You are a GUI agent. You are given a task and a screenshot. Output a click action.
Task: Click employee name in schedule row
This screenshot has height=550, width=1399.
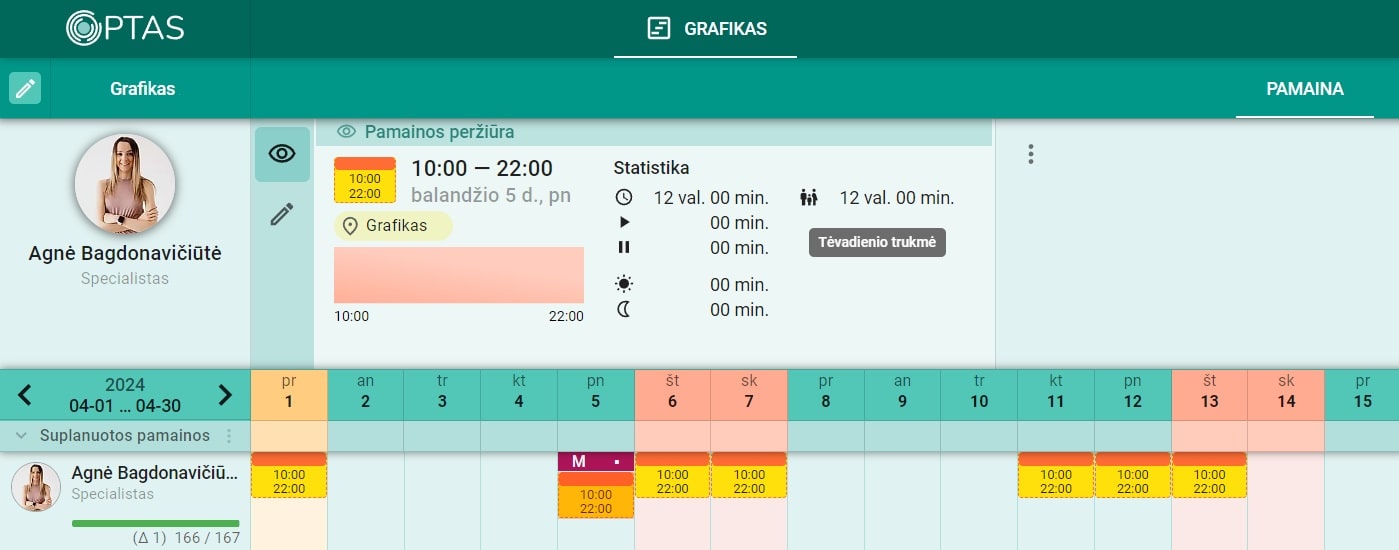155,473
